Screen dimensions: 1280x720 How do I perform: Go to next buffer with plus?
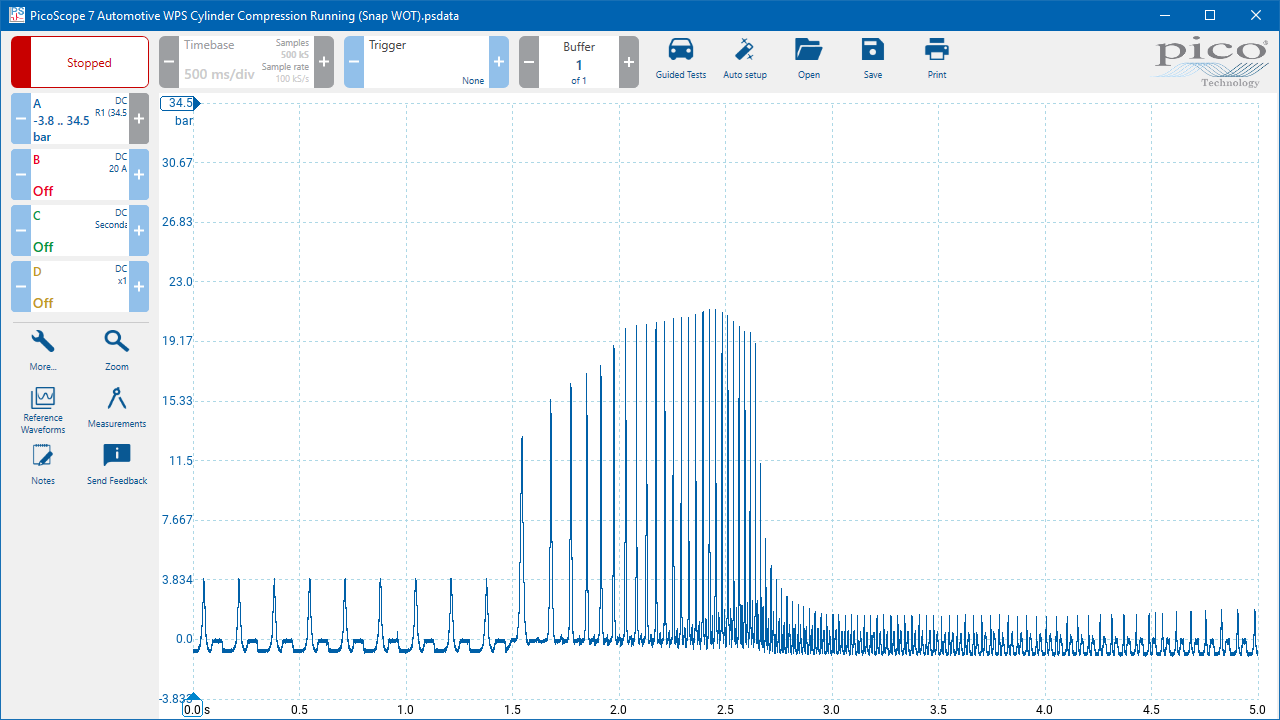[x=629, y=62]
